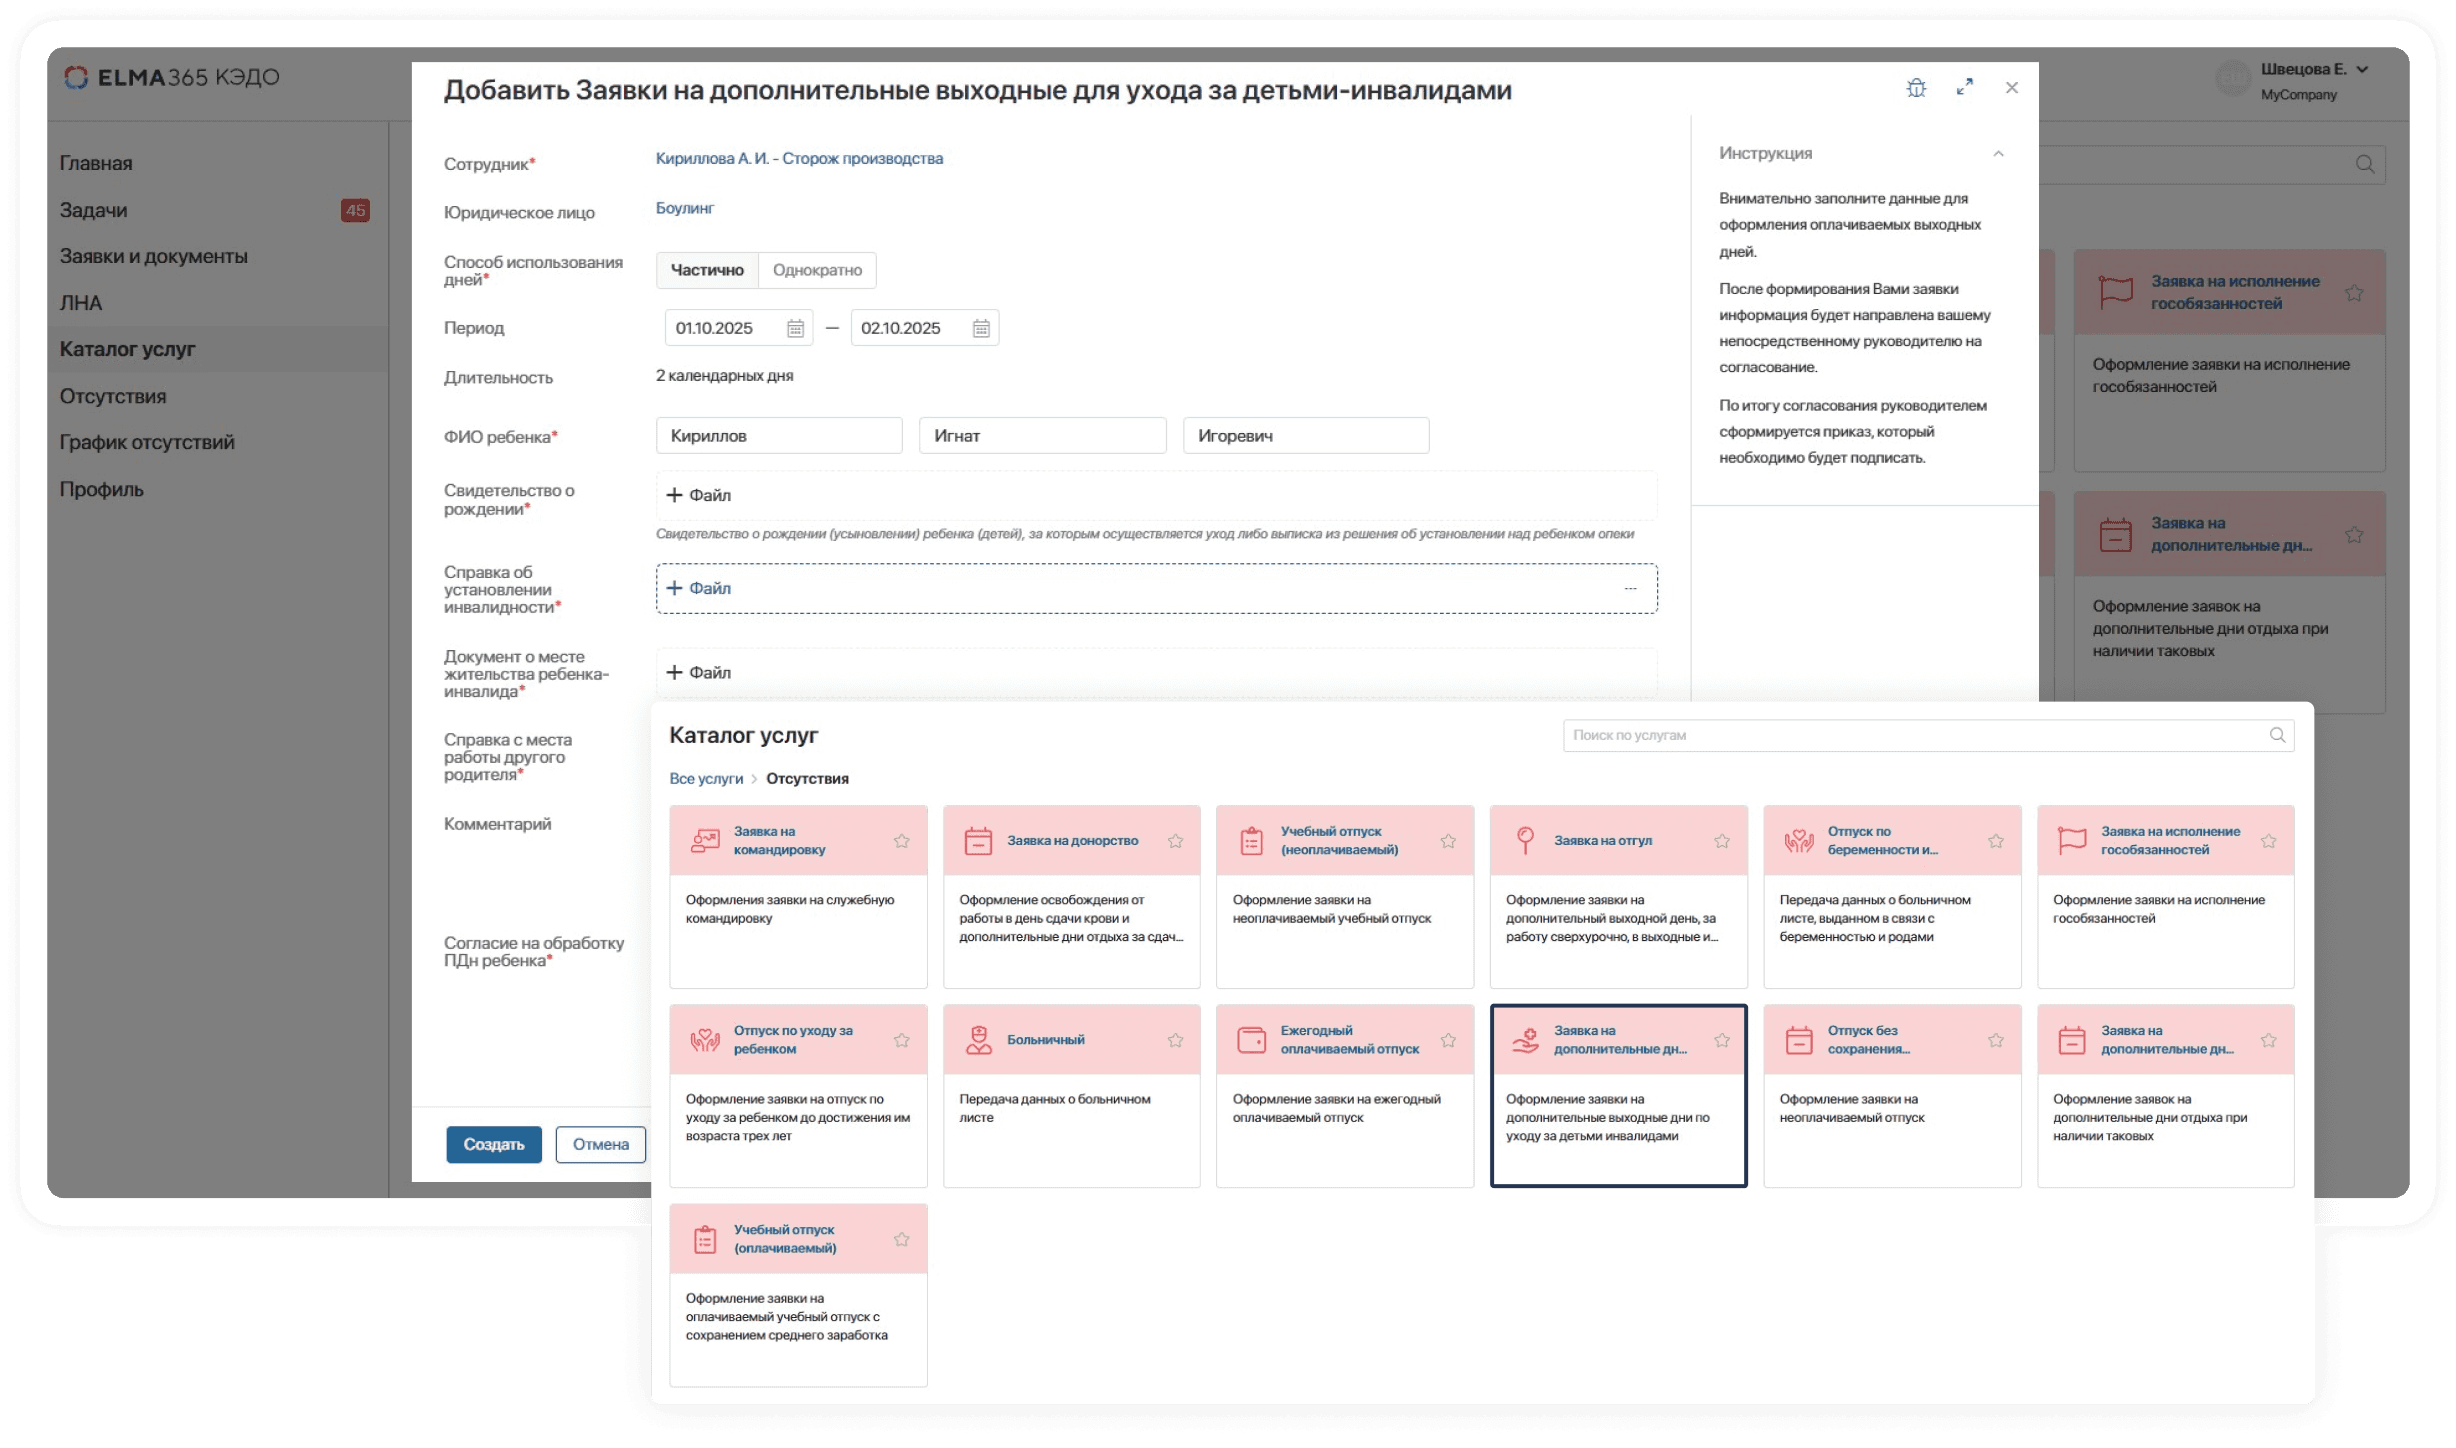Viewport: 2456px width, 1448px height.
Task: Toggle favorite on Заявка на отгул card
Action: click(1721, 841)
